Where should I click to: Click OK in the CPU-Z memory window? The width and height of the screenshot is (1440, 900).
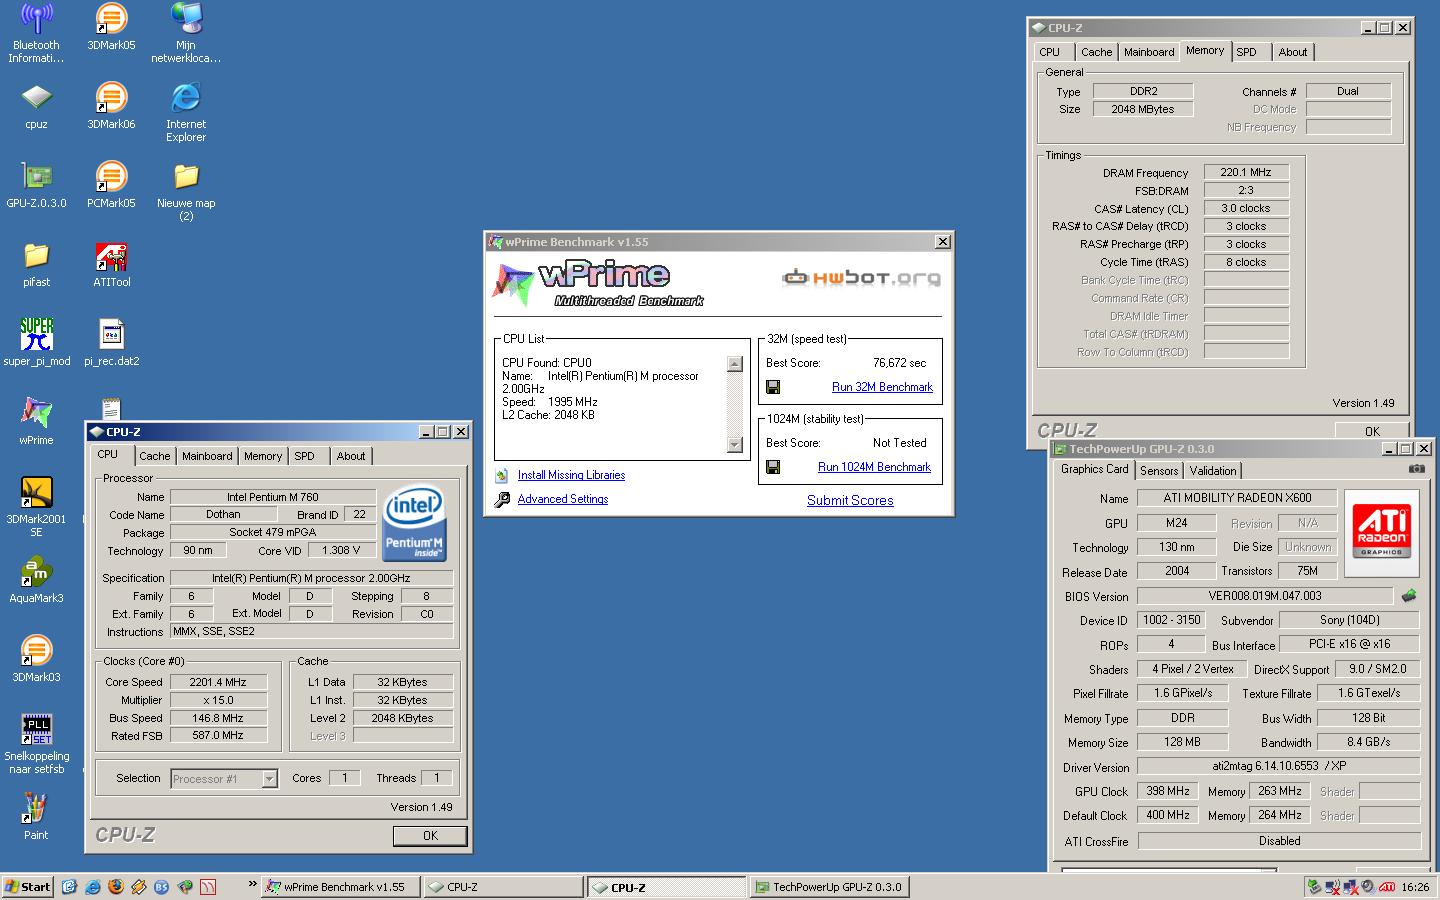coord(1372,431)
